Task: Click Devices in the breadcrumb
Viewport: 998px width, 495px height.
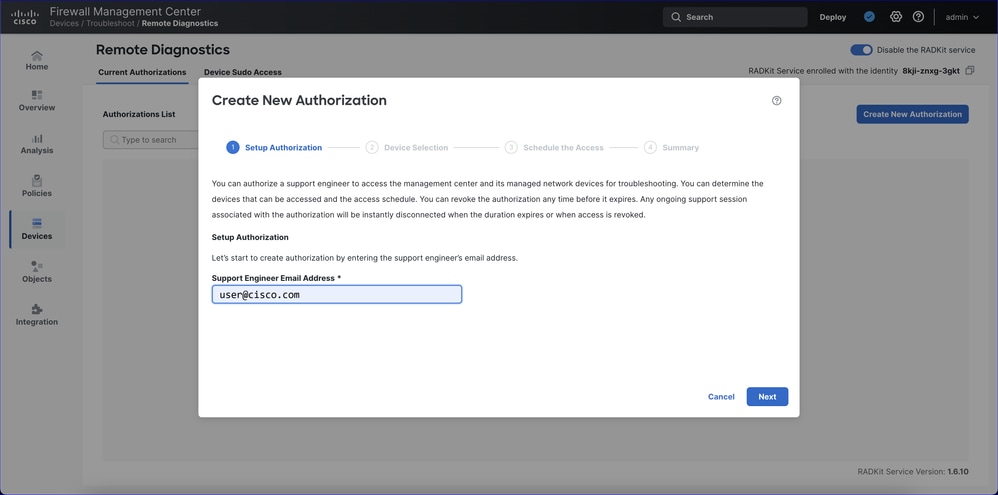Action: coord(64,24)
